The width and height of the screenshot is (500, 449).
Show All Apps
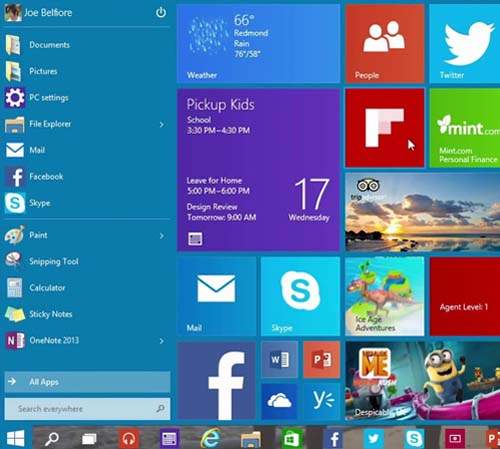[87, 382]
